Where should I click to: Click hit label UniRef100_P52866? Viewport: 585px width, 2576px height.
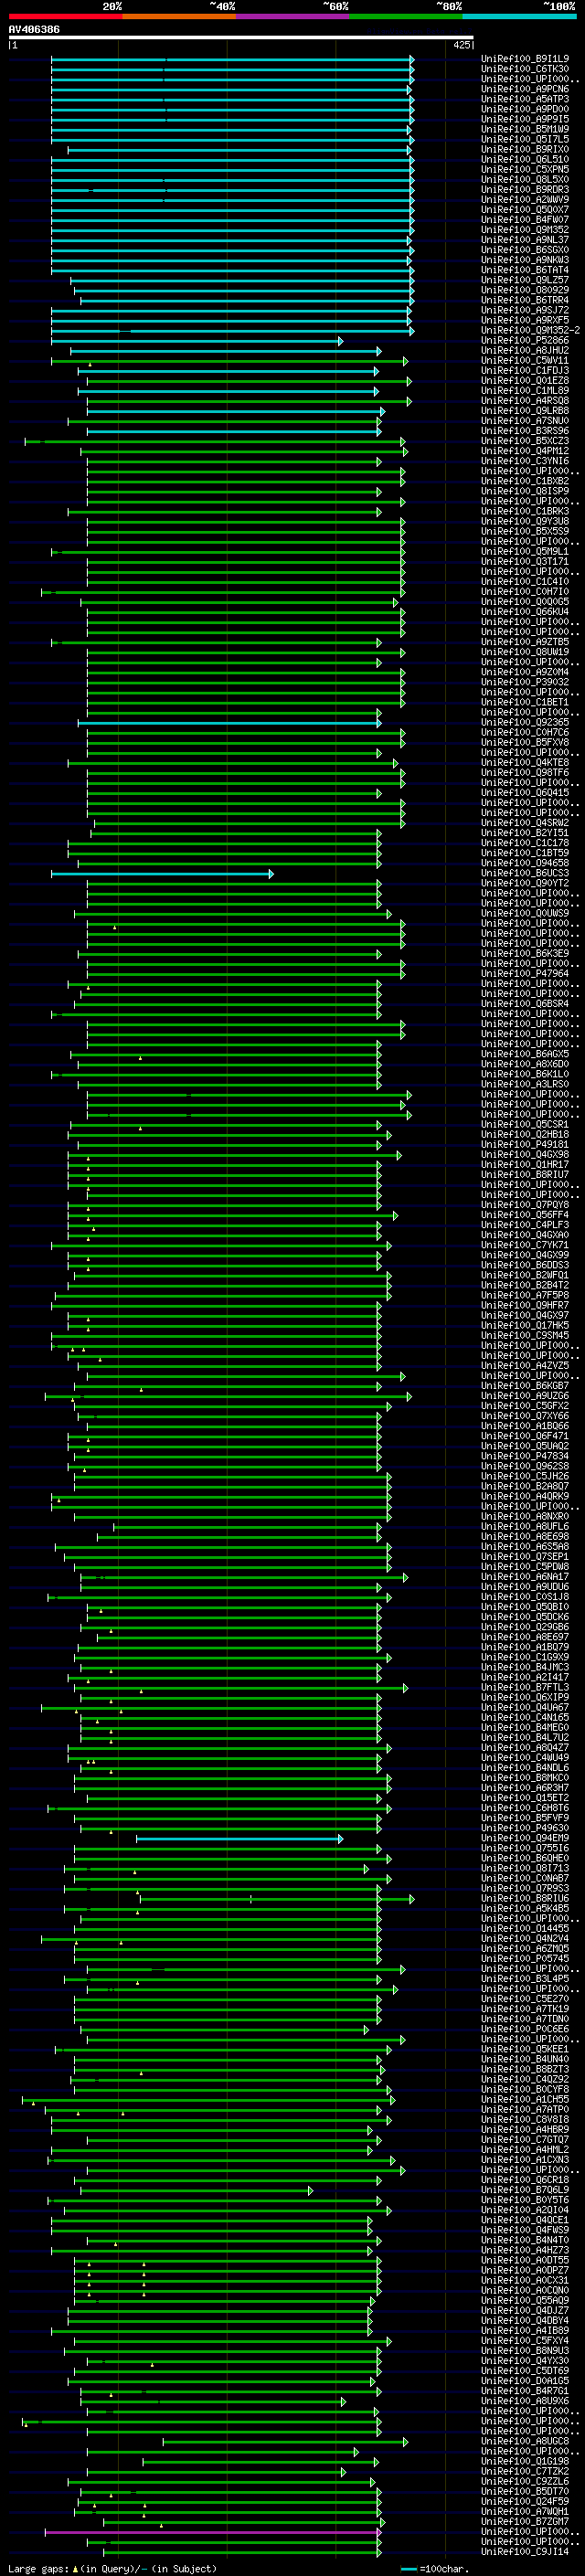[525, 340]
